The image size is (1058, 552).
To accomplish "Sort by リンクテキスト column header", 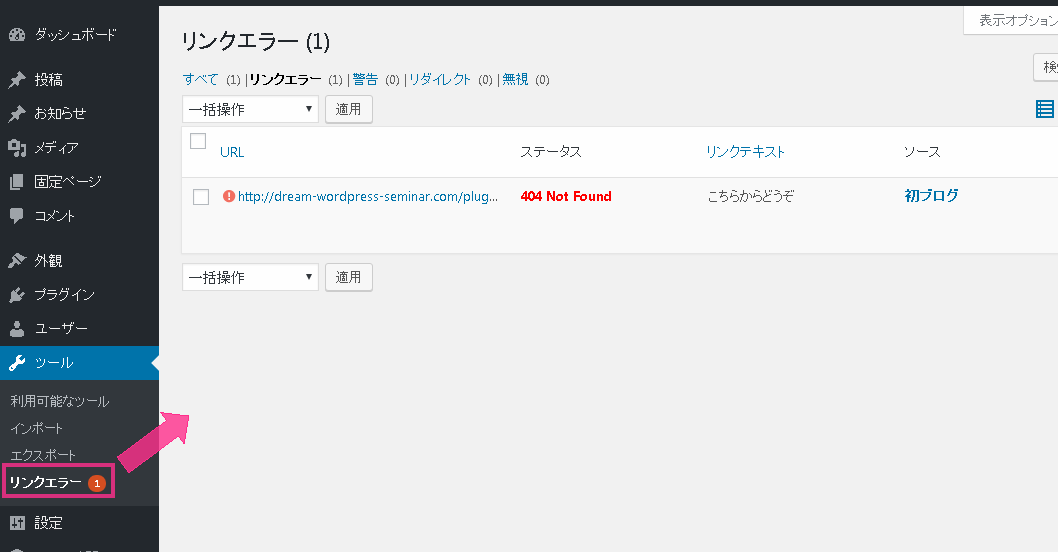I will (746, 152).
